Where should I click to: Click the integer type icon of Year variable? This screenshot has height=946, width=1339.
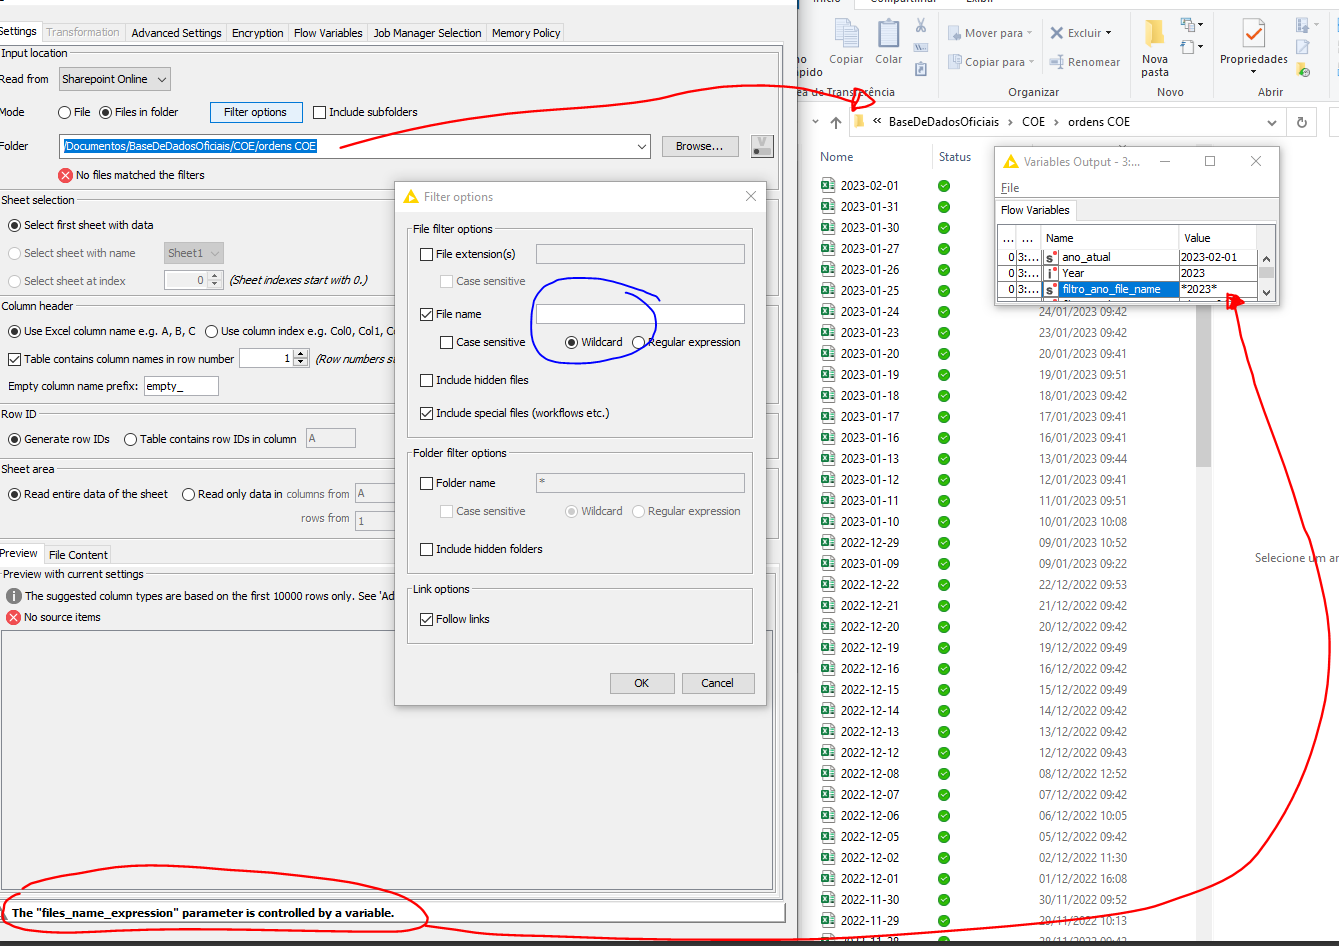click(x=1050, y=273)
